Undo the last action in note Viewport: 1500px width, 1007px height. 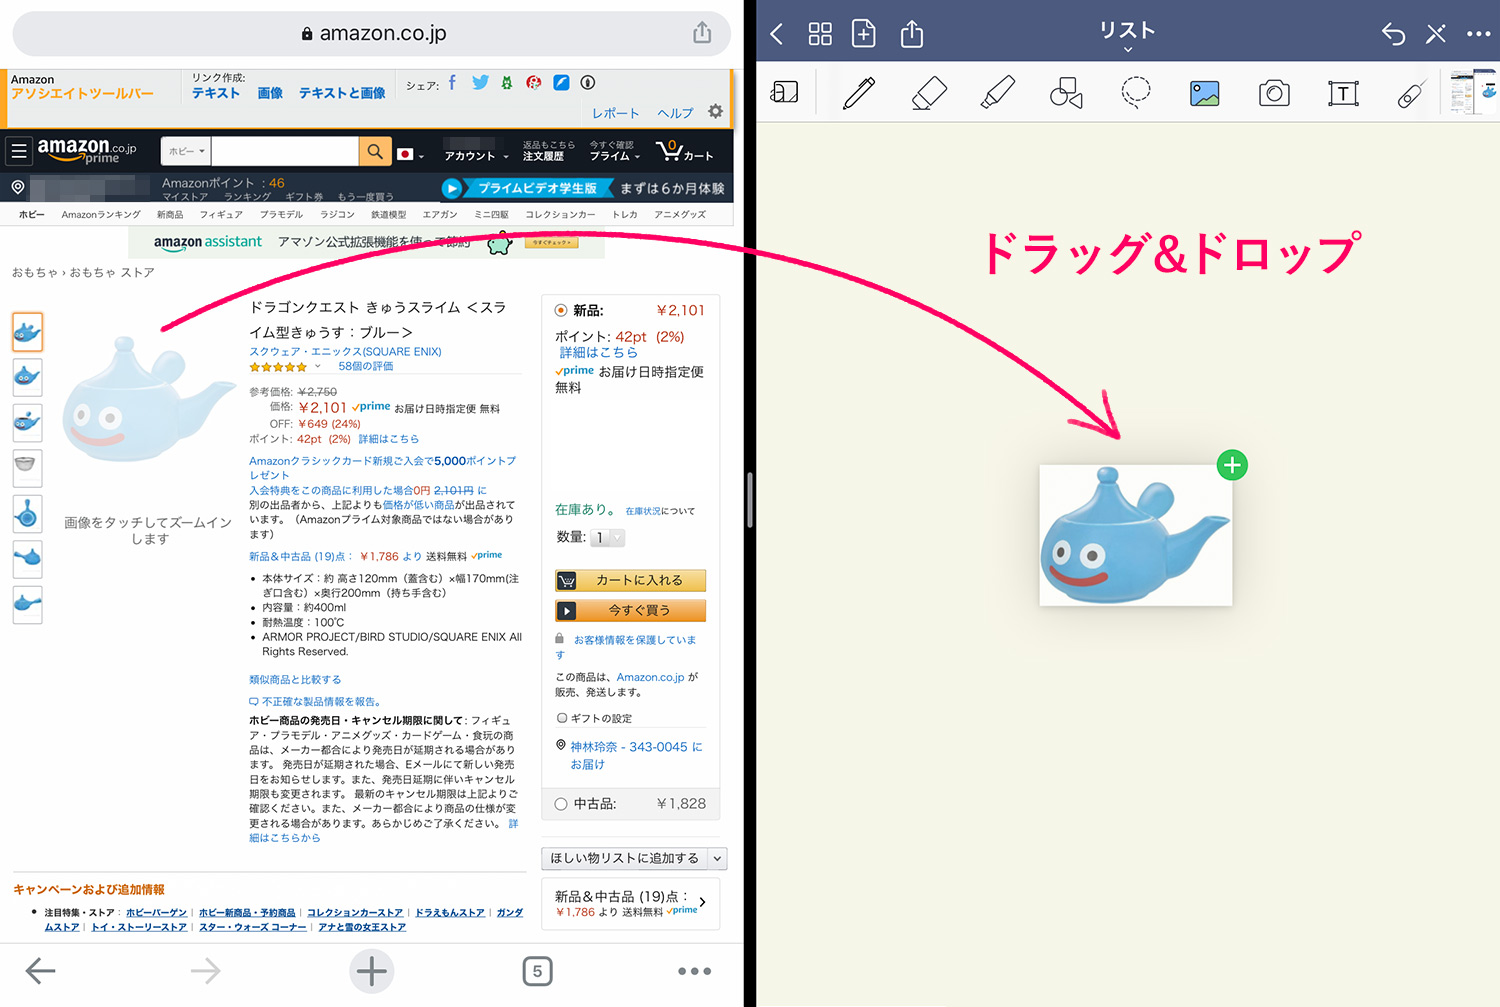tap(1393, 34)
